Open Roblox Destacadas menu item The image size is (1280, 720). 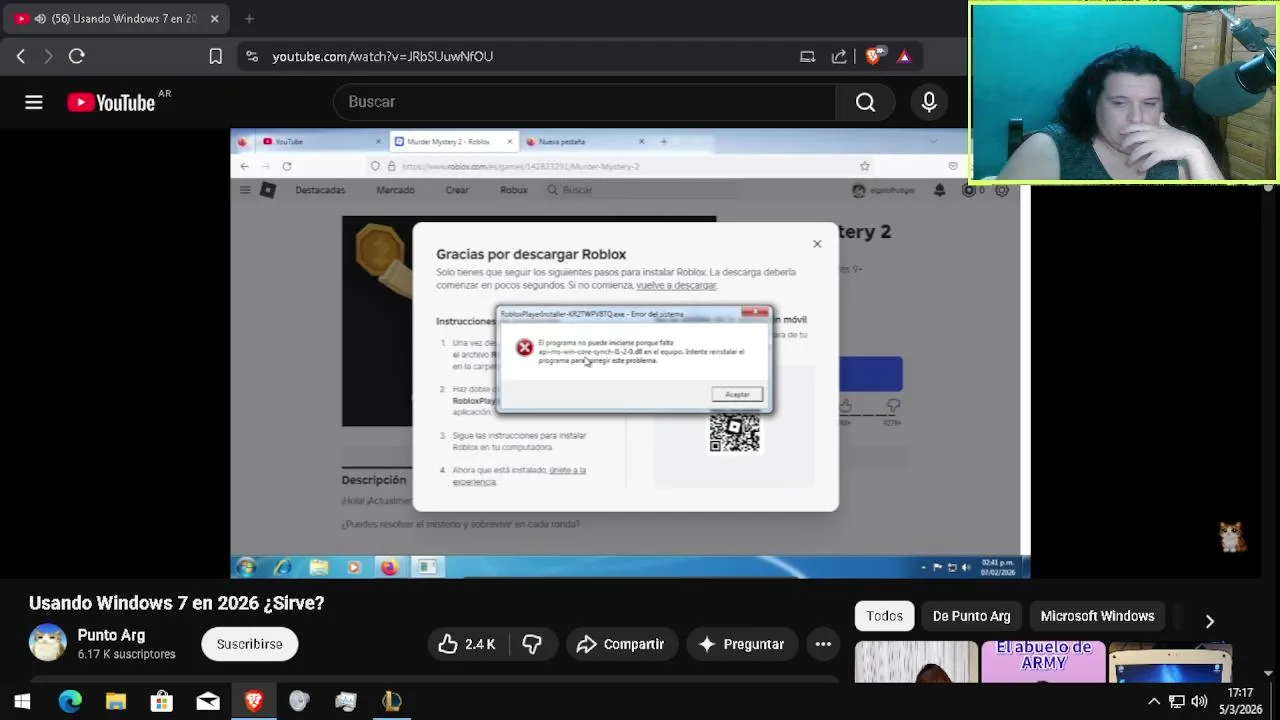pos(320,190)
